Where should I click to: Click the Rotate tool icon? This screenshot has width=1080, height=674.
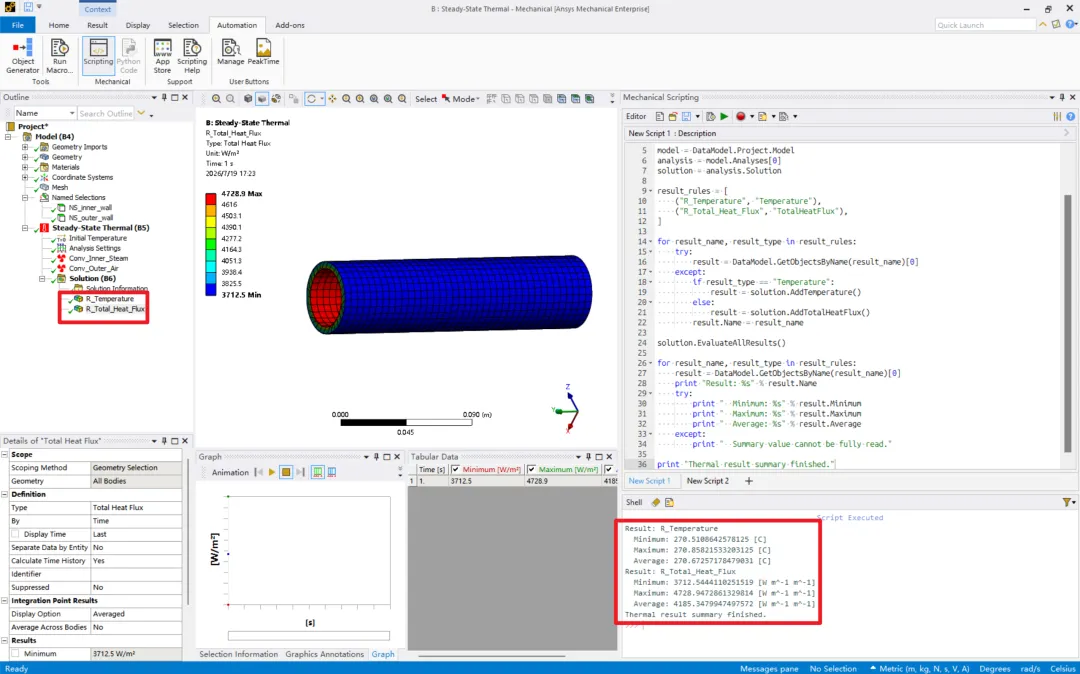coord(311,99)
